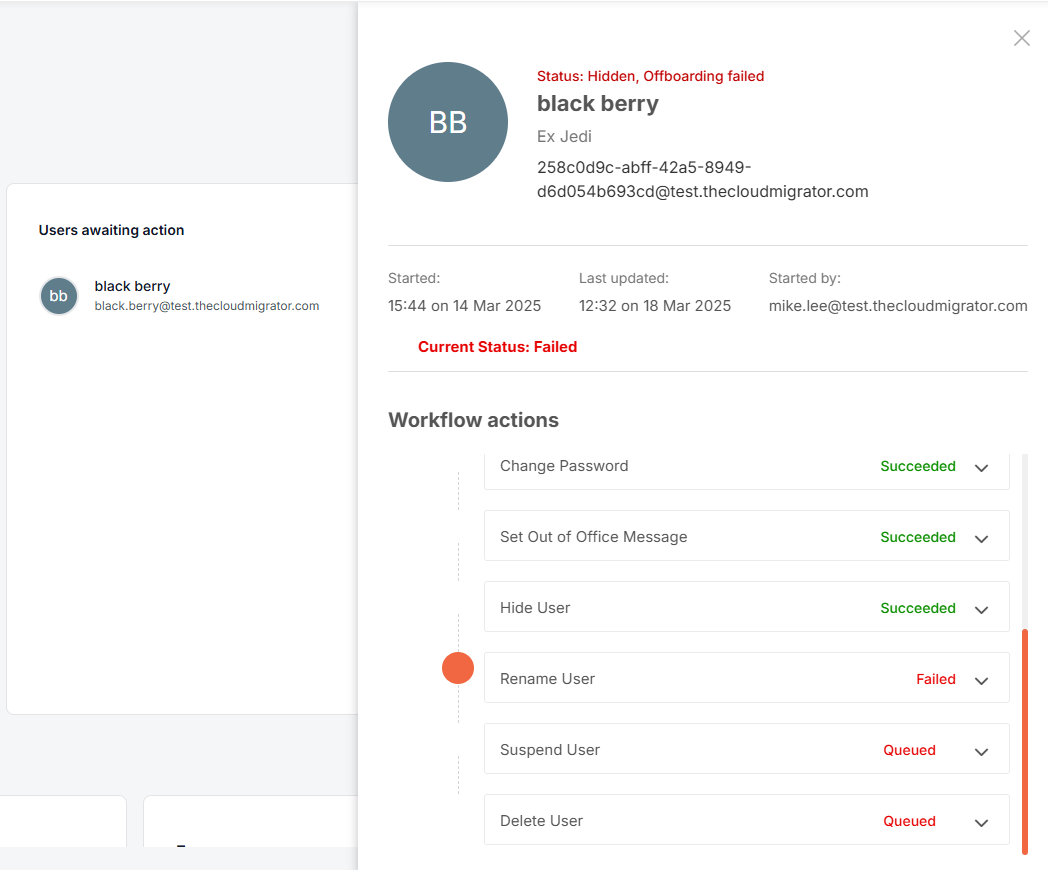Viewport: 1048px width, 870px height.
Task: Click the Ex Jedi job title
Action: (x=564, y=136)
